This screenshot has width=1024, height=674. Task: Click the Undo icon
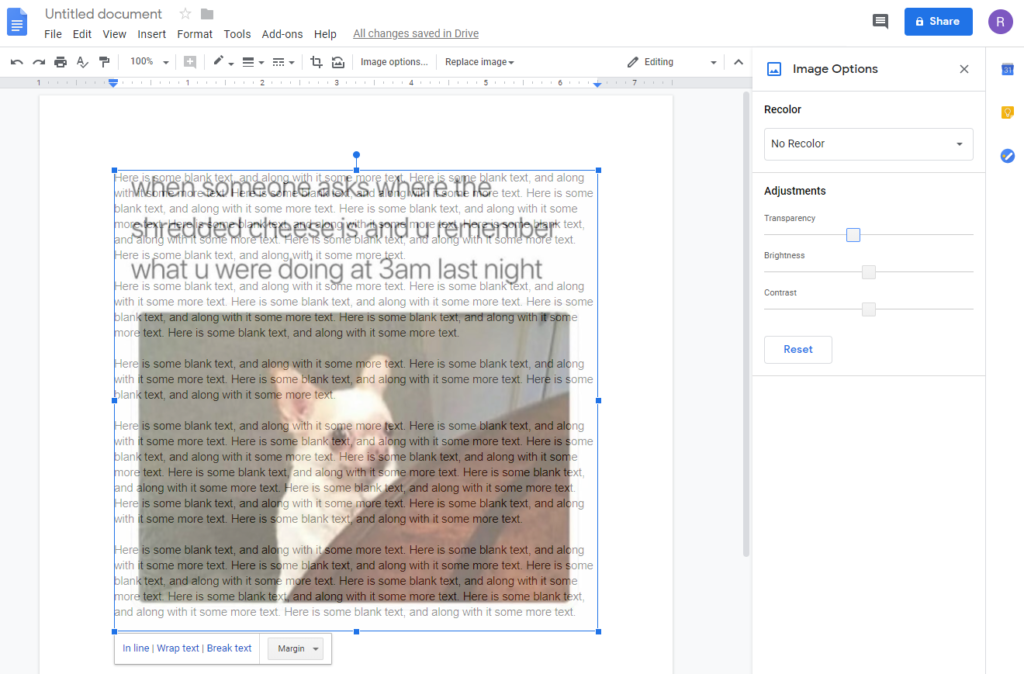[x=16, y=61]
